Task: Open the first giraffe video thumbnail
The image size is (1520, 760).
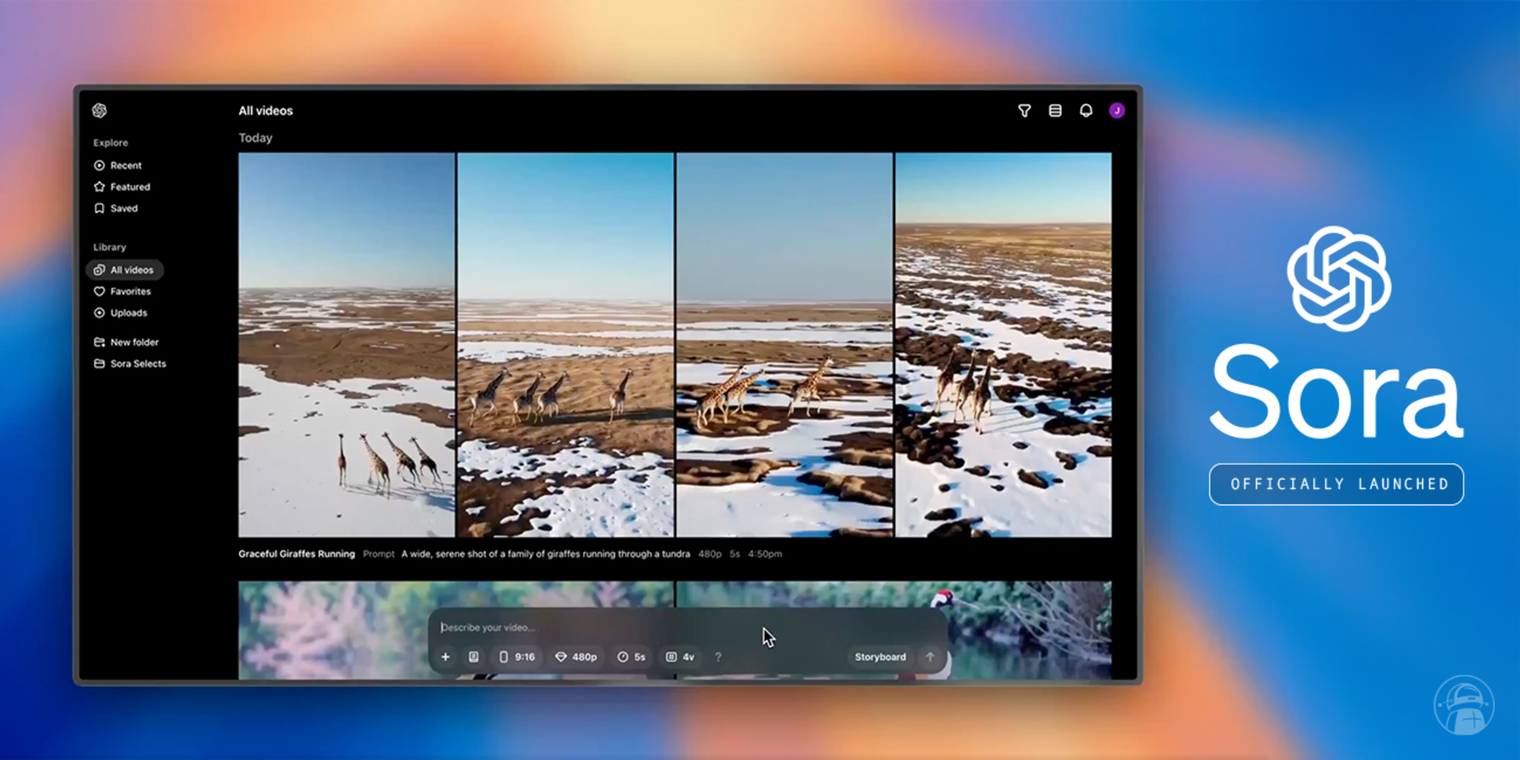Action: (346, 345)
